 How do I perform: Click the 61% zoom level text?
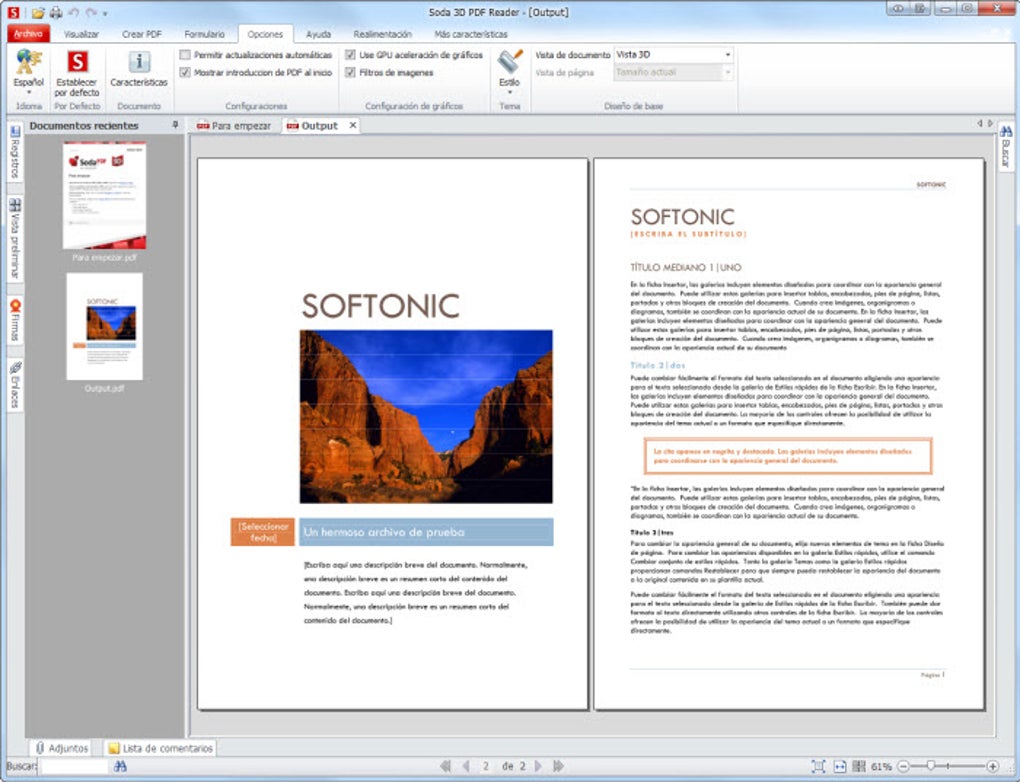(881, 766)
